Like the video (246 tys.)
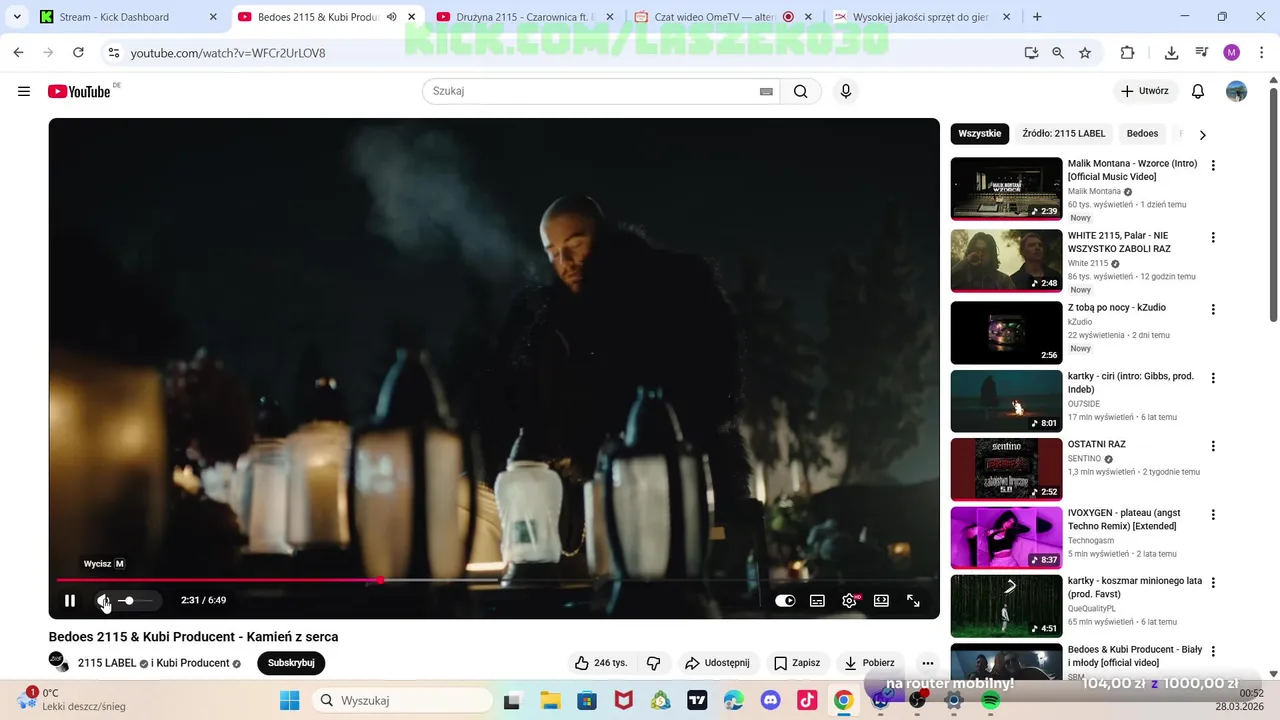The height and width of the screenshot is (720, 1280). pyautogui.click(x=600, y=663)
